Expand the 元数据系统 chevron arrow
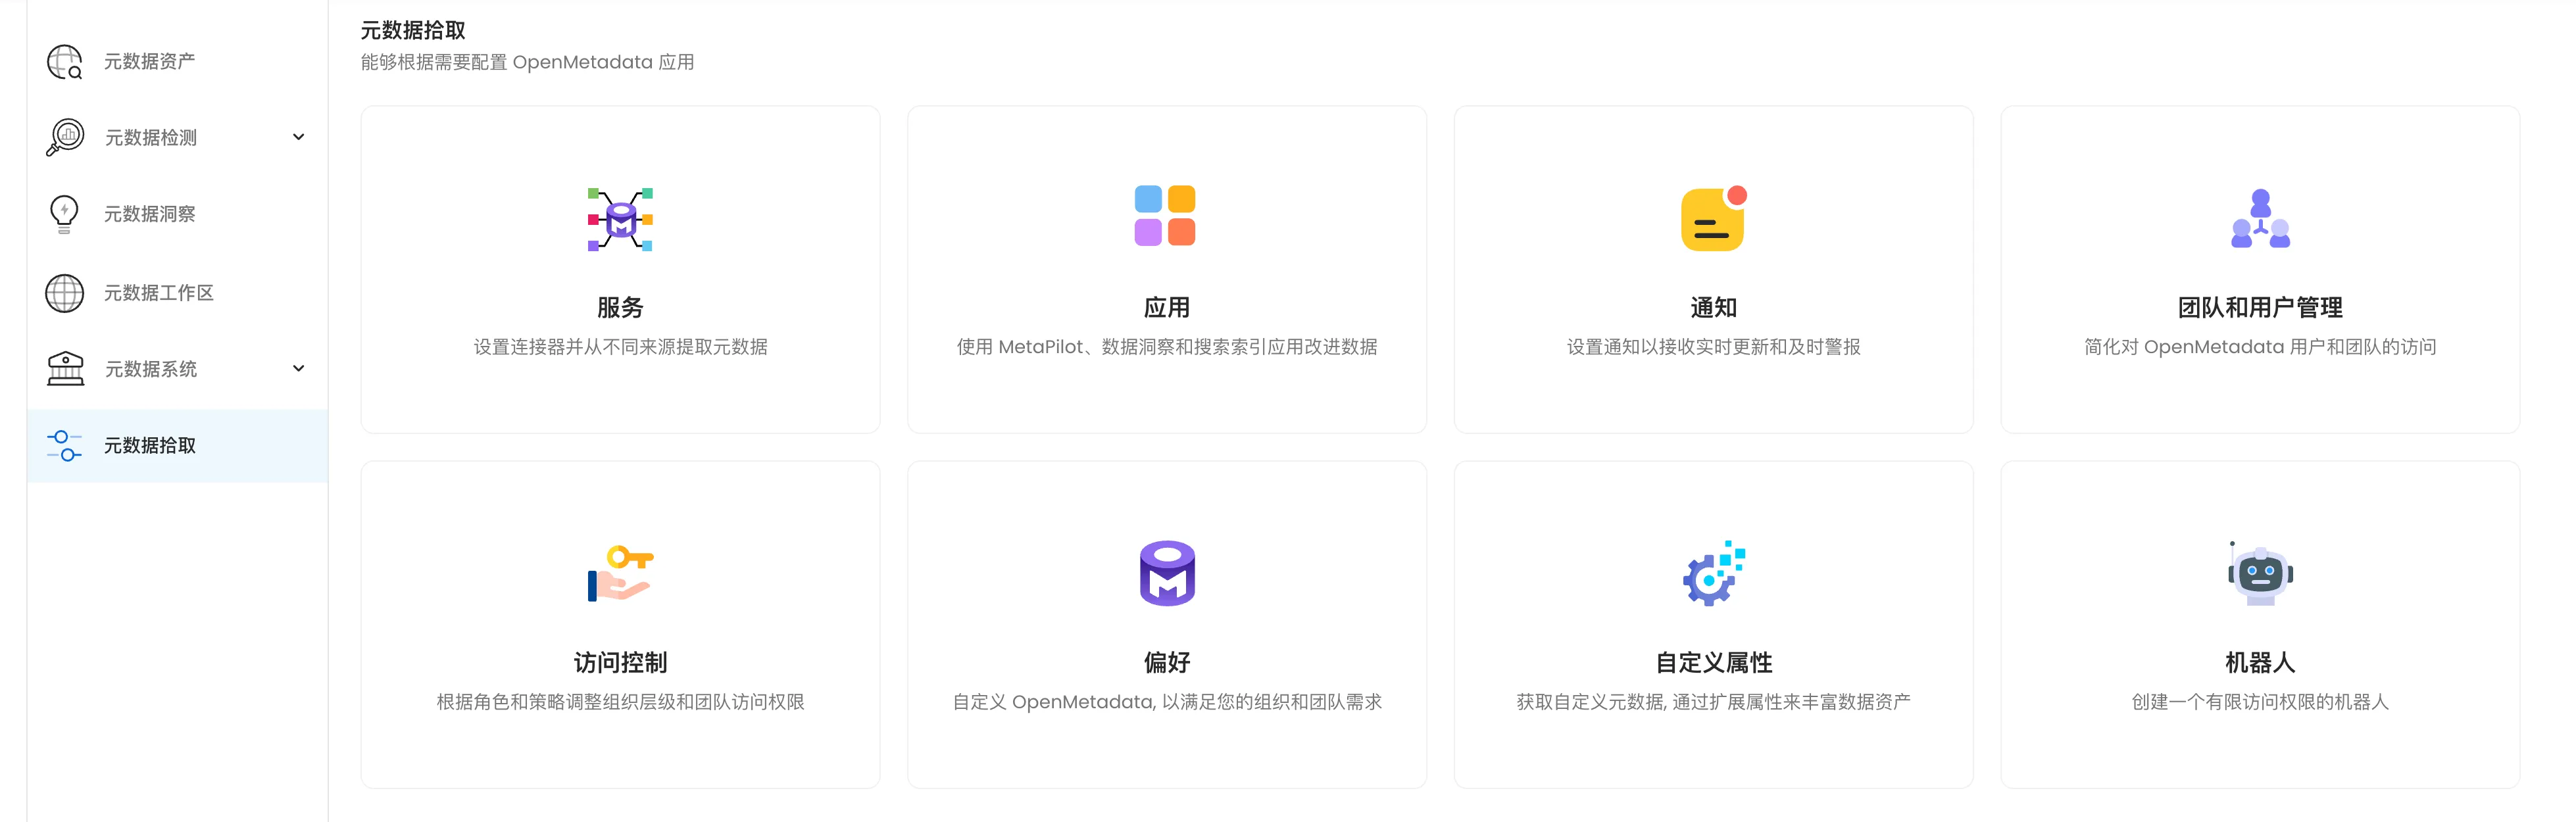The width and height of the screenshot is (2576, 822). (x=298, y=368)
